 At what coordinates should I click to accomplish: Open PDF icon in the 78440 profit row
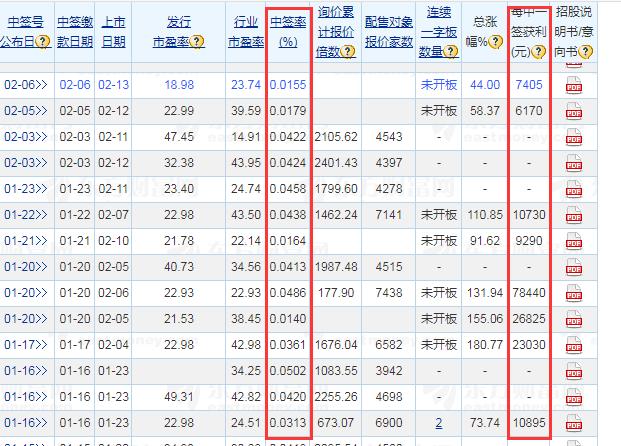[574, 293]
